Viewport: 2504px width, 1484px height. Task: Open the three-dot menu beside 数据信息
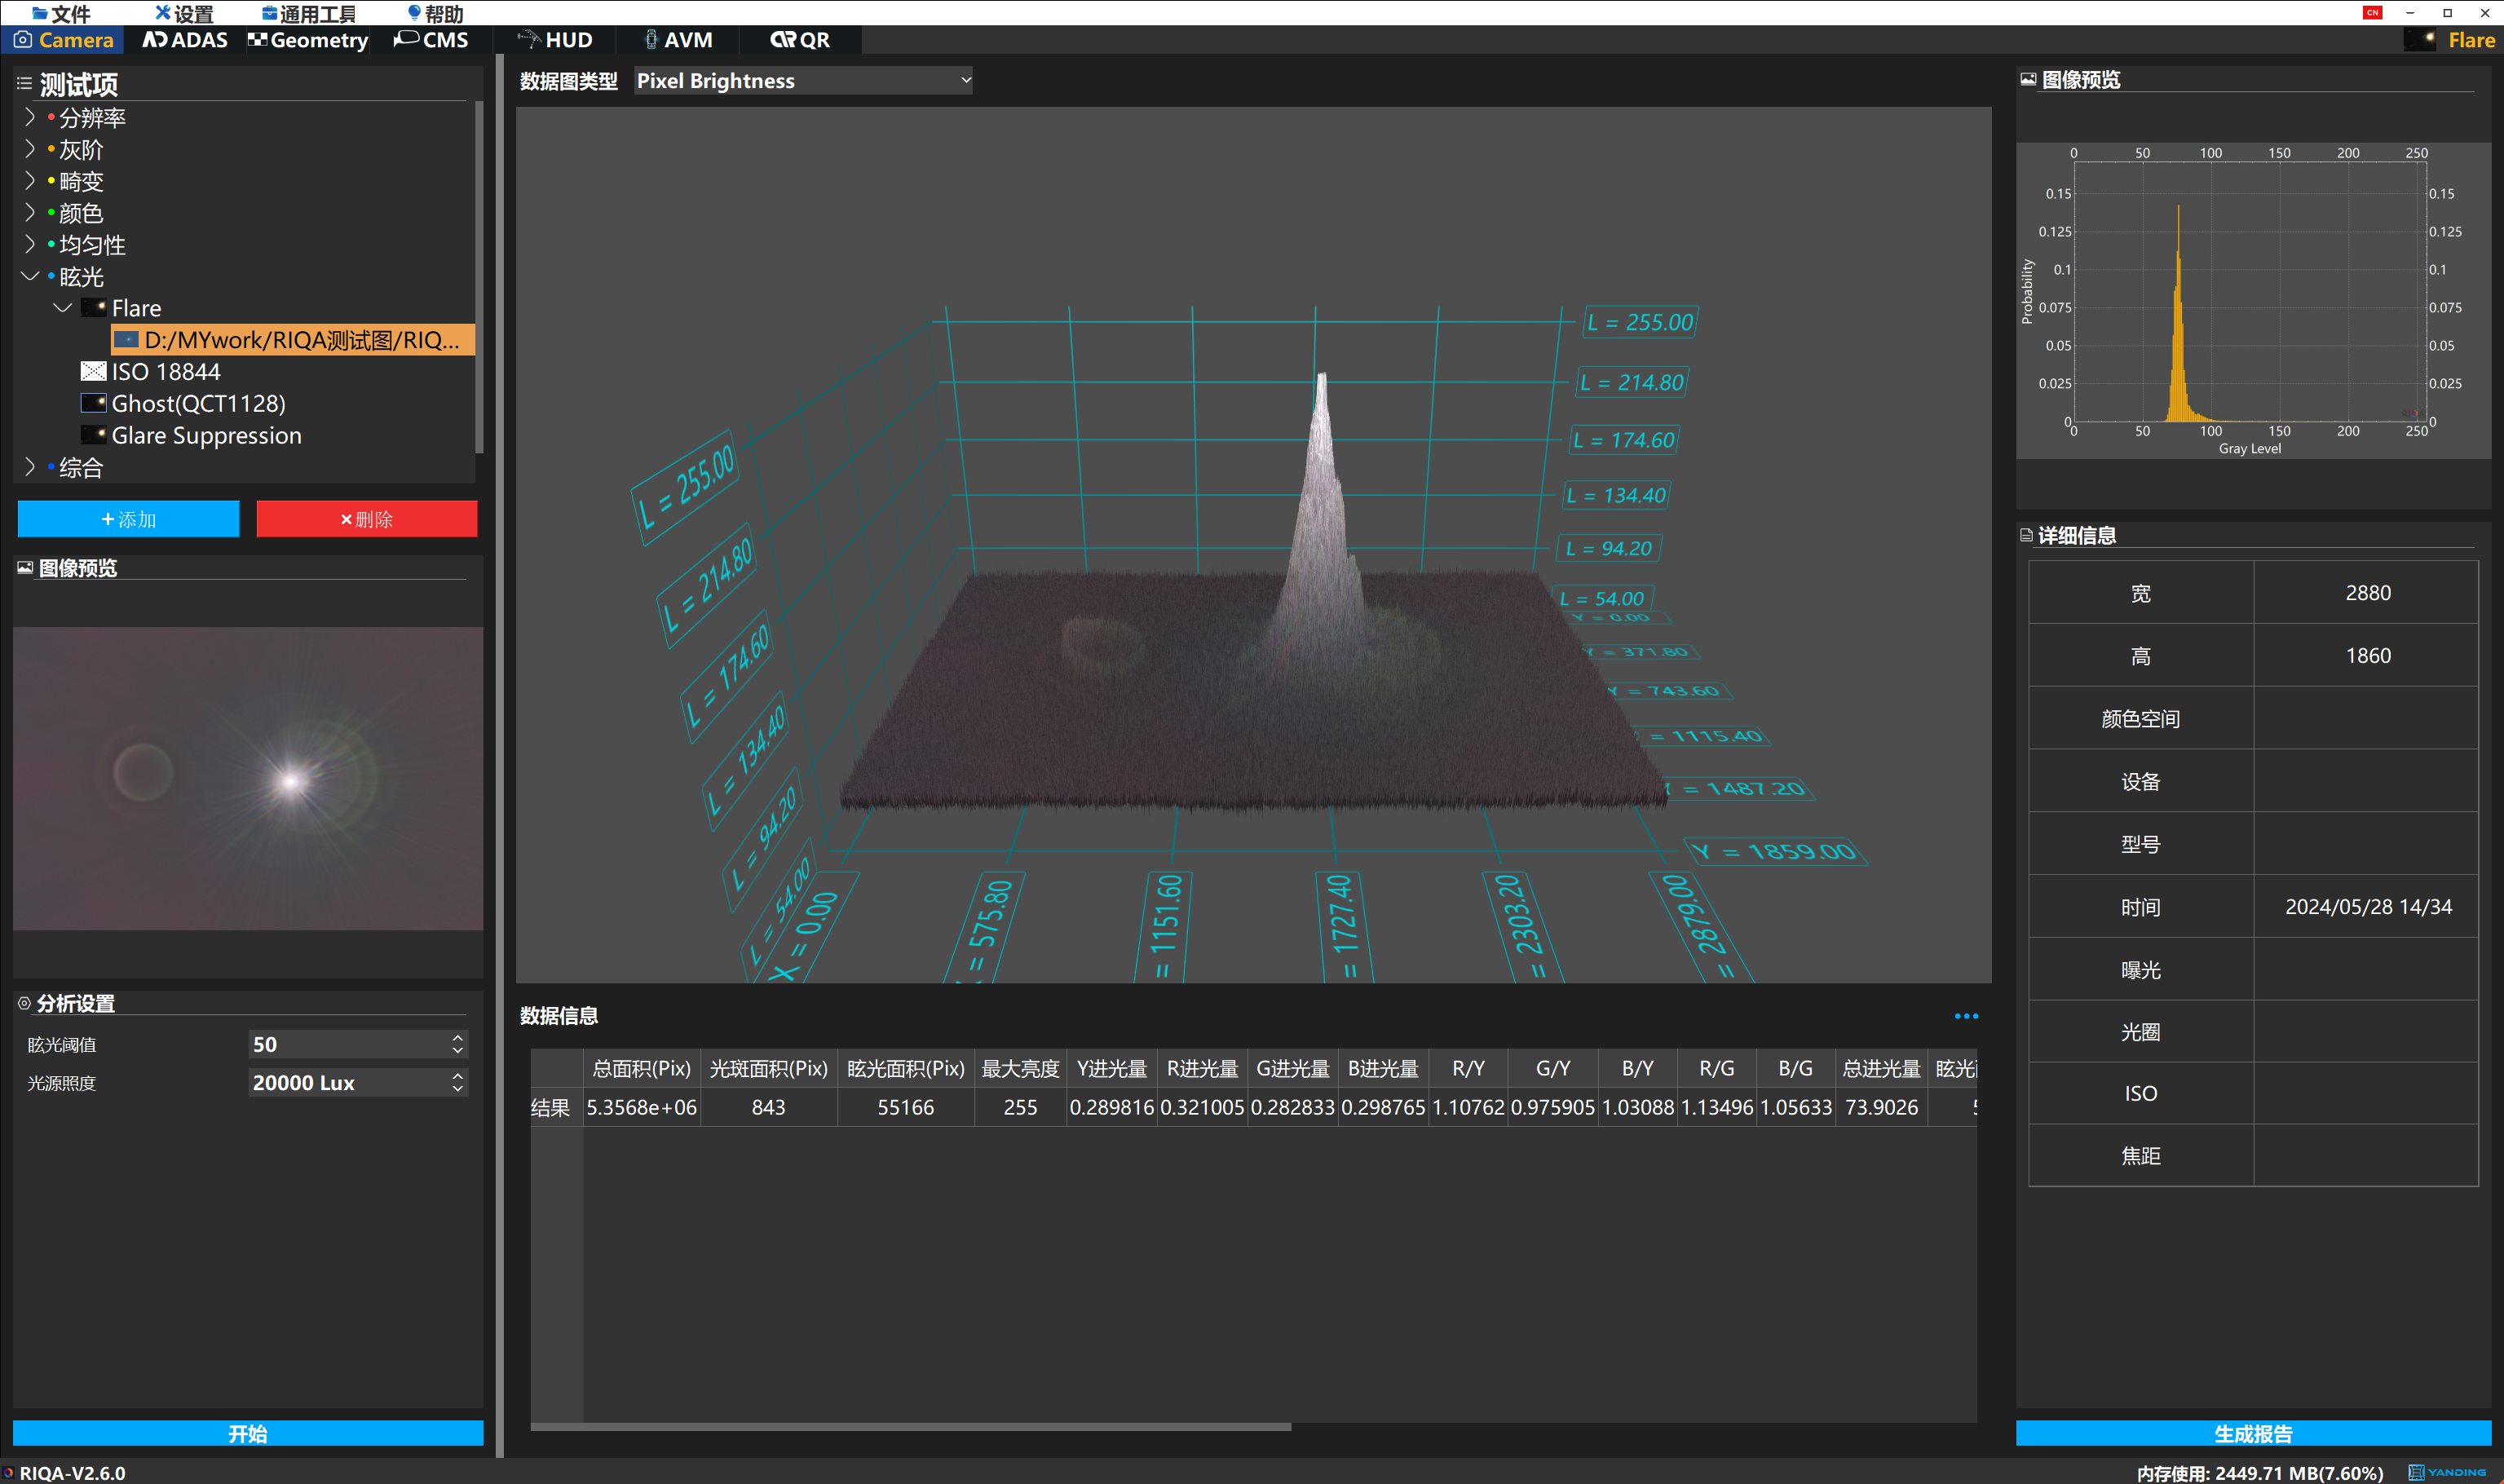point(1965,1016)
